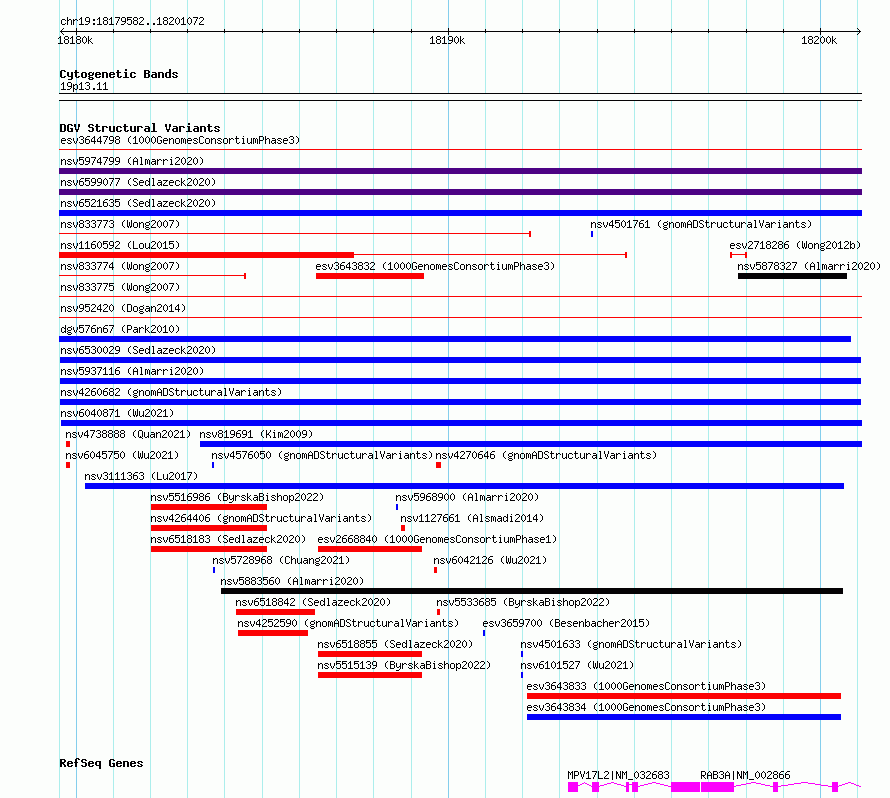Select the esv3643833 red variant bar
The image size is (890, 798).
click(x=684, y=696)
